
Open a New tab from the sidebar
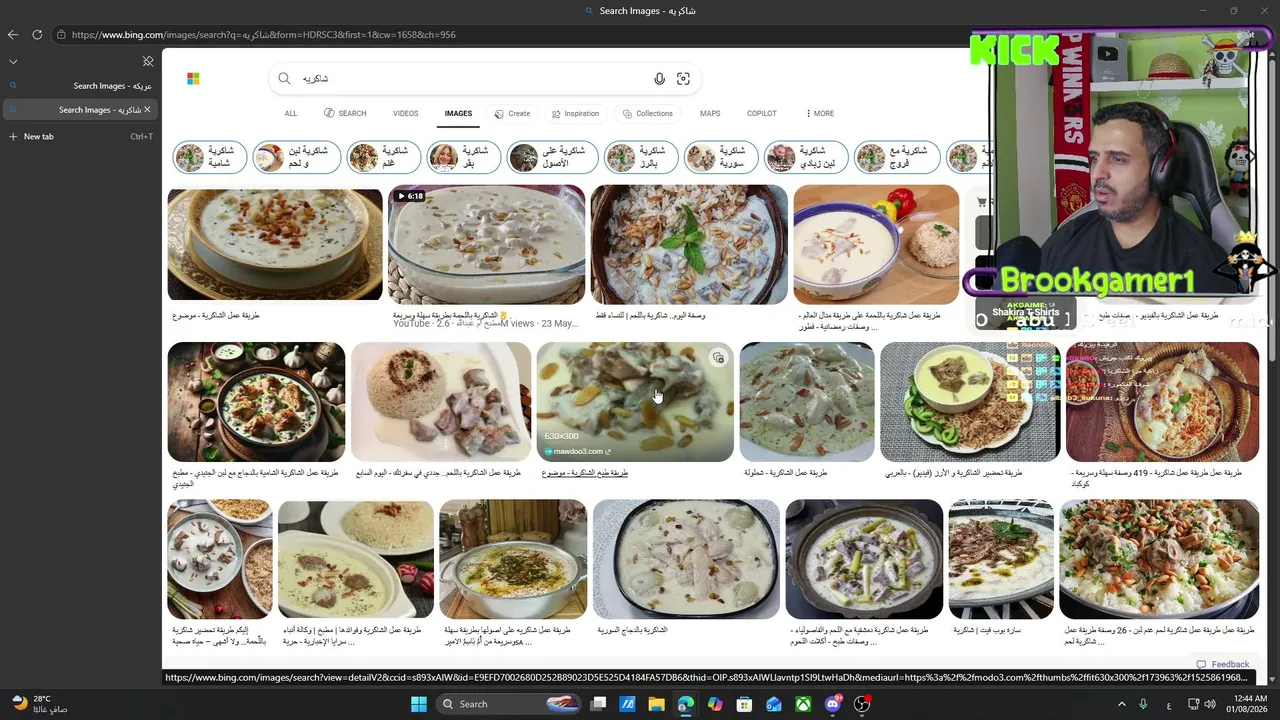pos(80,136)
